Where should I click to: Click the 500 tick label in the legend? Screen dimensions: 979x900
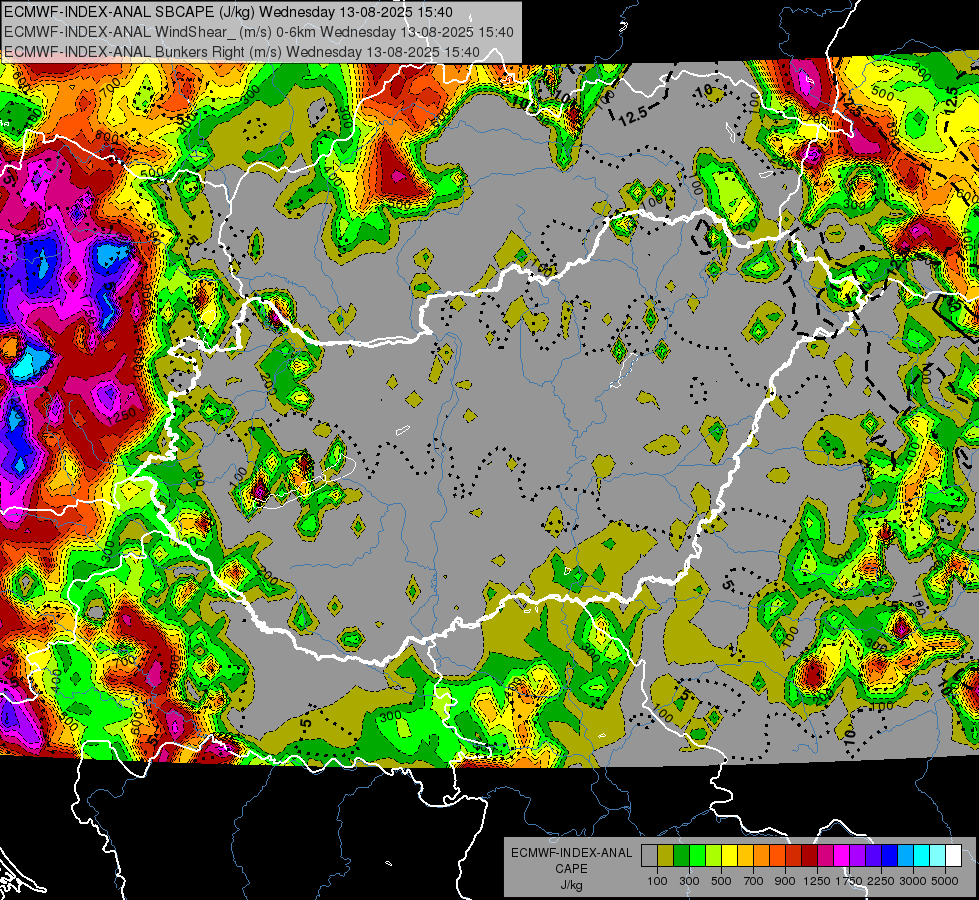point(721,881)
